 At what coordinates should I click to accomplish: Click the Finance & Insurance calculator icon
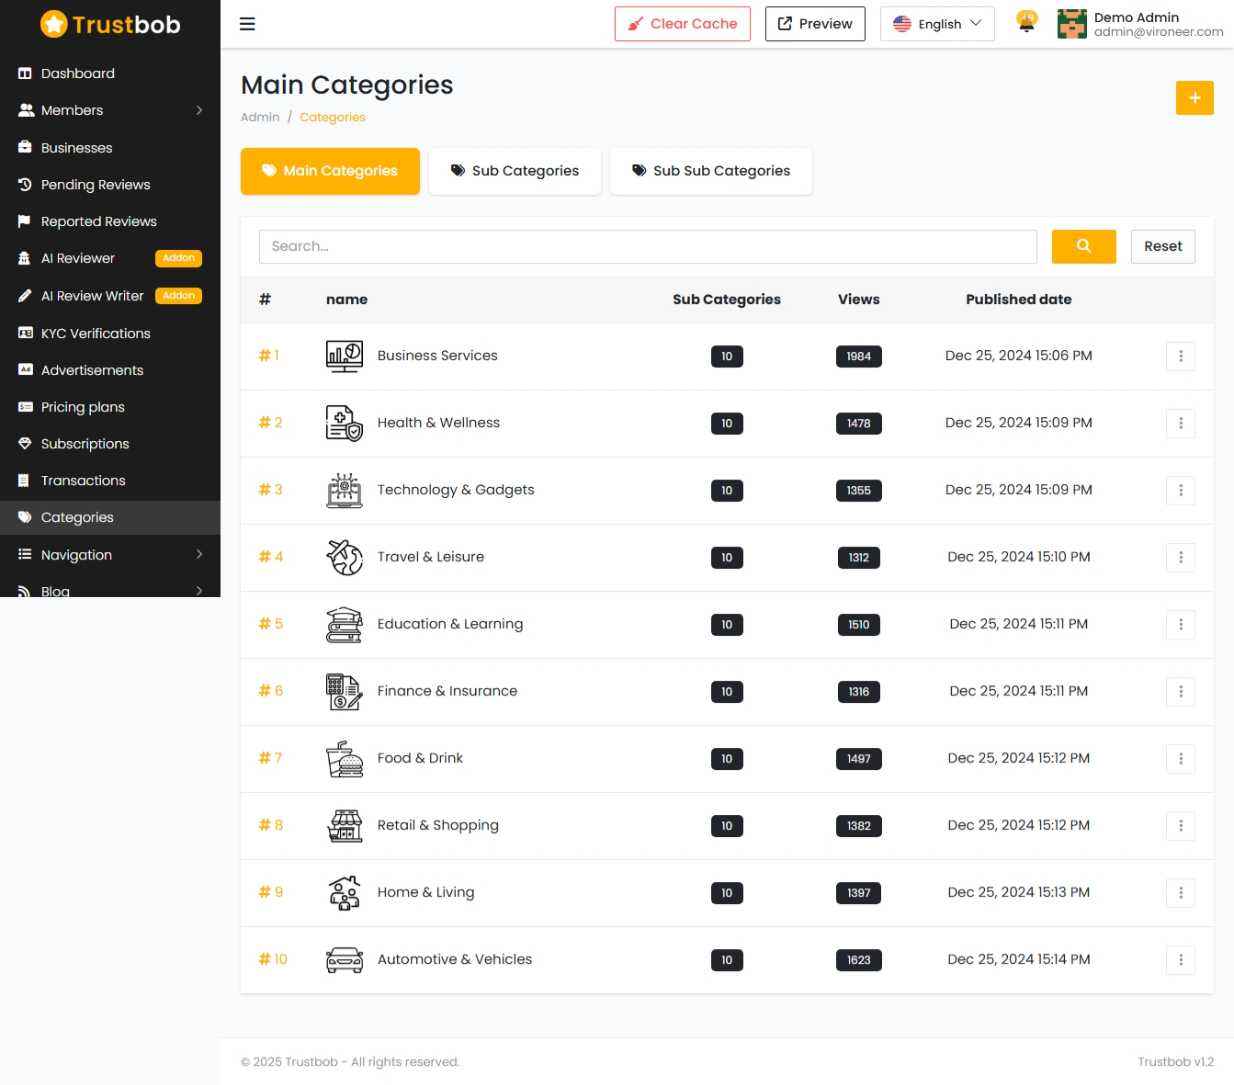pyautogui.click(x=344, y=691)
